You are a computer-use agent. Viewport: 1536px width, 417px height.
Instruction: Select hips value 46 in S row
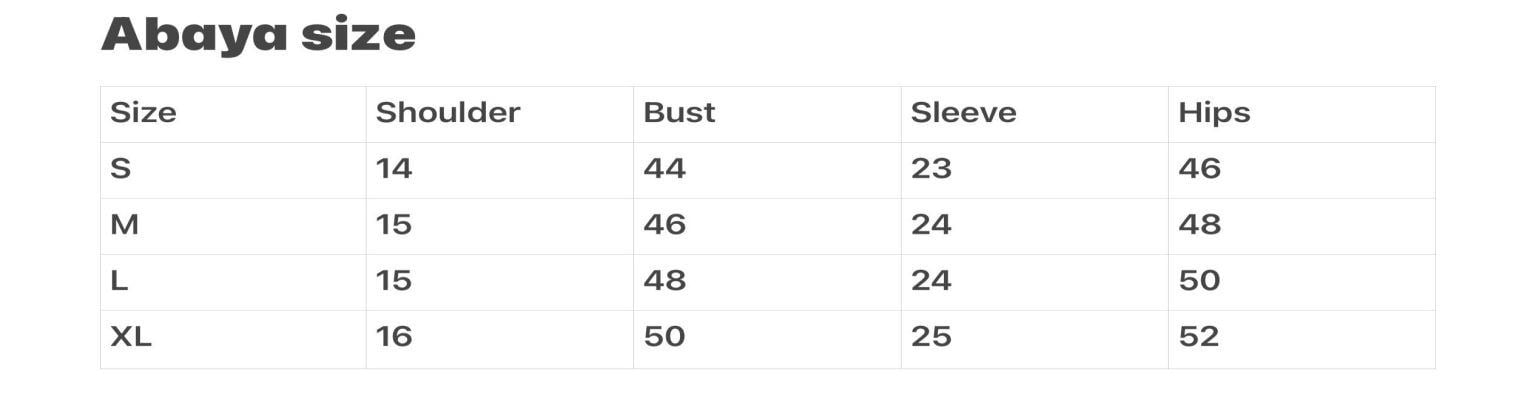tap(1199, 169)
